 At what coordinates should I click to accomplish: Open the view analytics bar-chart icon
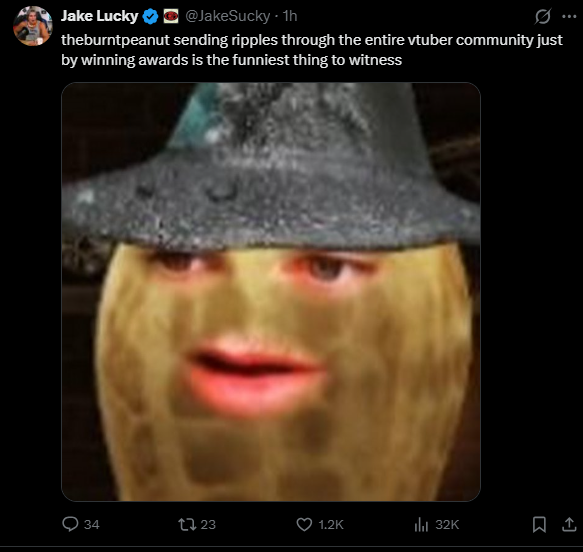tap(421, 524)
